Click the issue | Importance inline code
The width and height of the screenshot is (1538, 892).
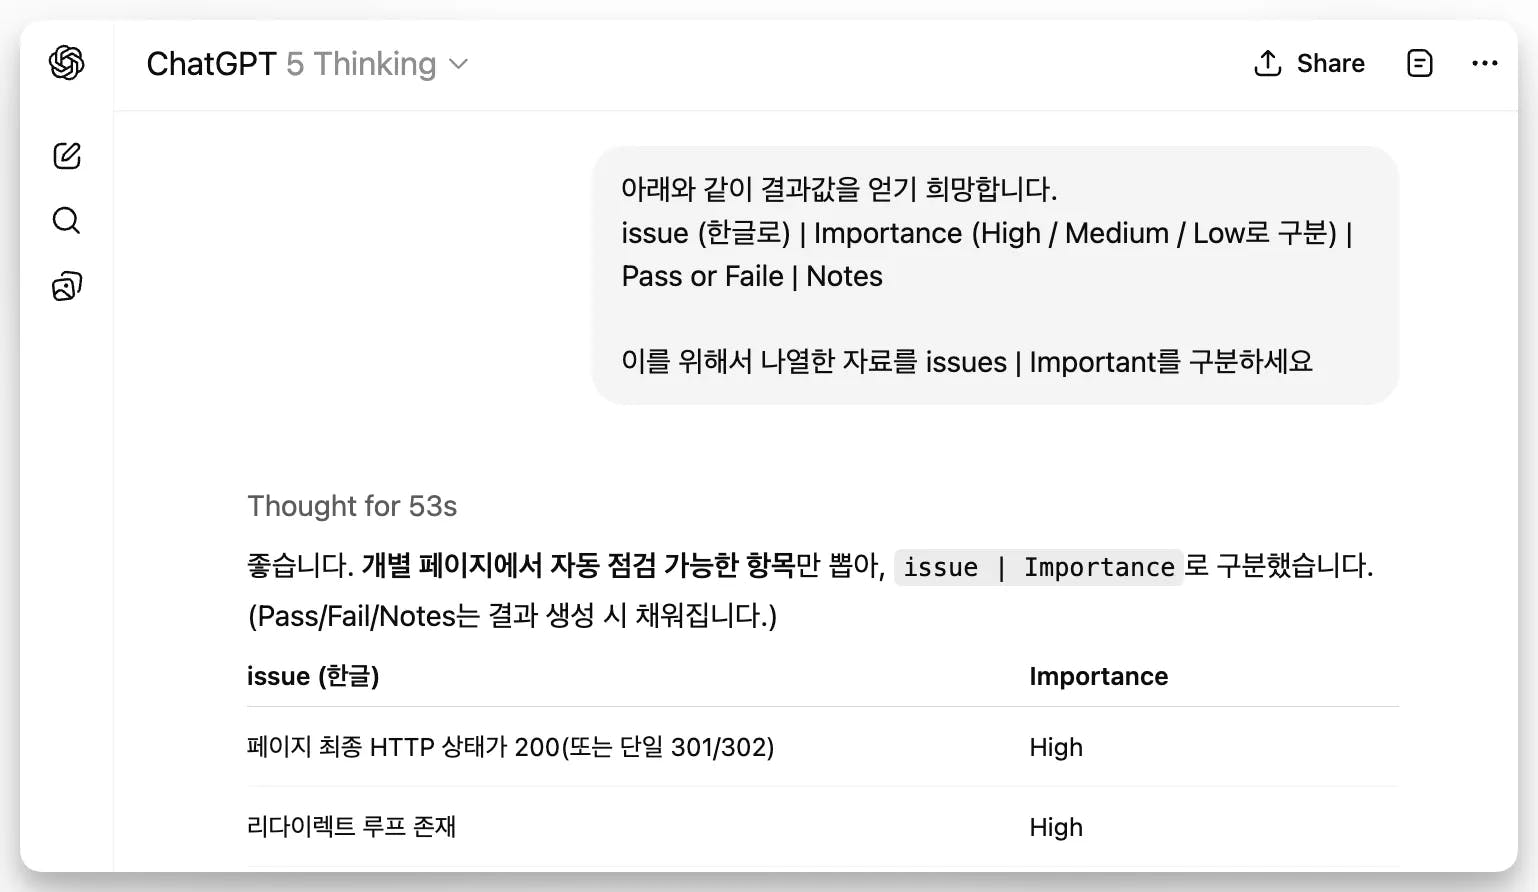[x=1039, y=567]
